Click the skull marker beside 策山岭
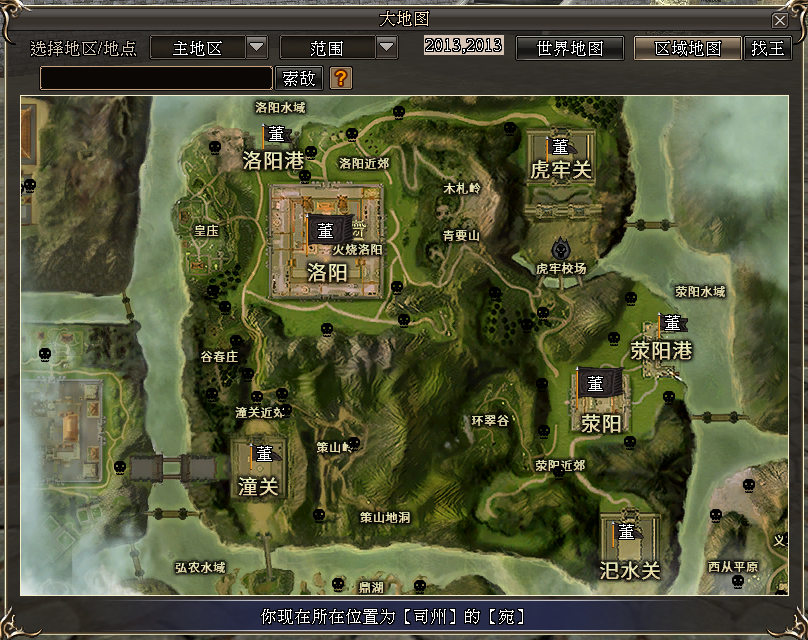This screenshot has height=640, width=808. (354, 443)
